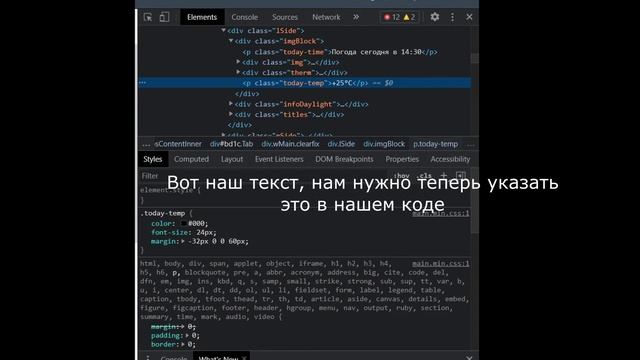Switch to the Elements tab
Screen dimensions: 640x360
tap(202, 17)
